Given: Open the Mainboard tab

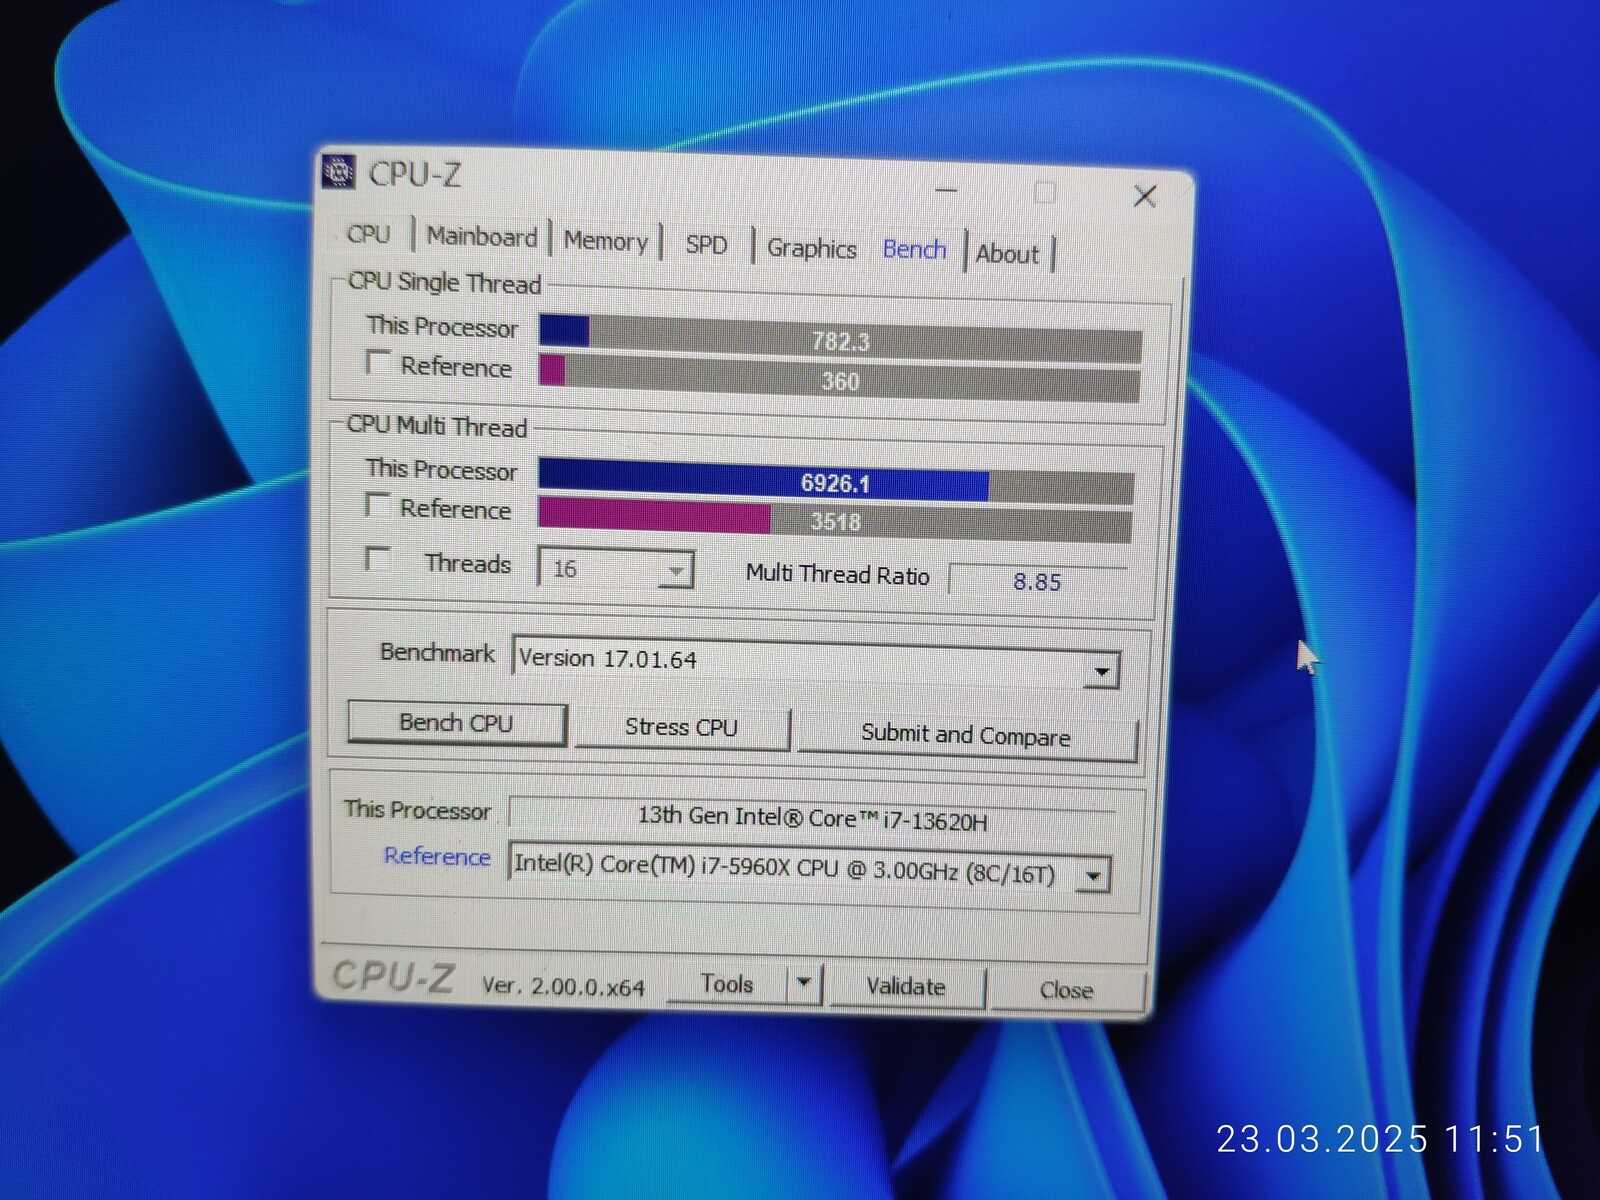Looking at the screenshot, I should 481,237.
